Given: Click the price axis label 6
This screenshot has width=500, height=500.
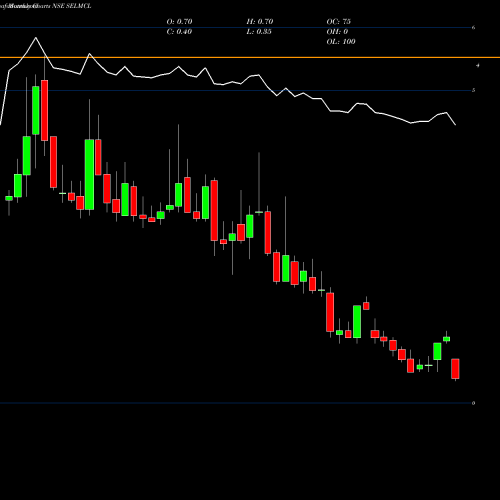Looking at the screenshot, I should point(474,28).
